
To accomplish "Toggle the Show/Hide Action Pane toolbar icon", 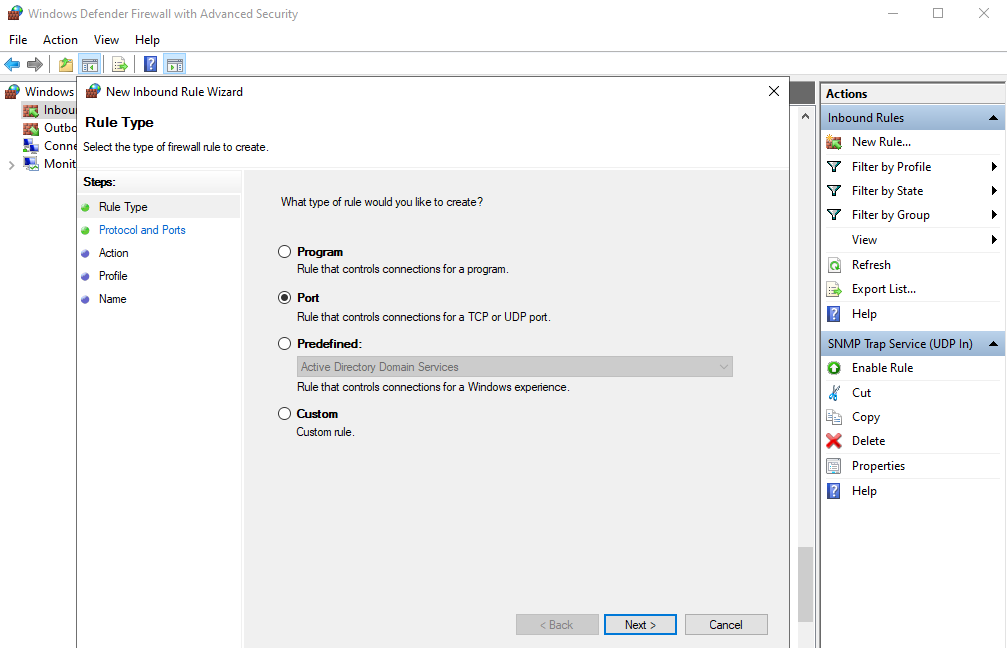I will click(175, 64).
